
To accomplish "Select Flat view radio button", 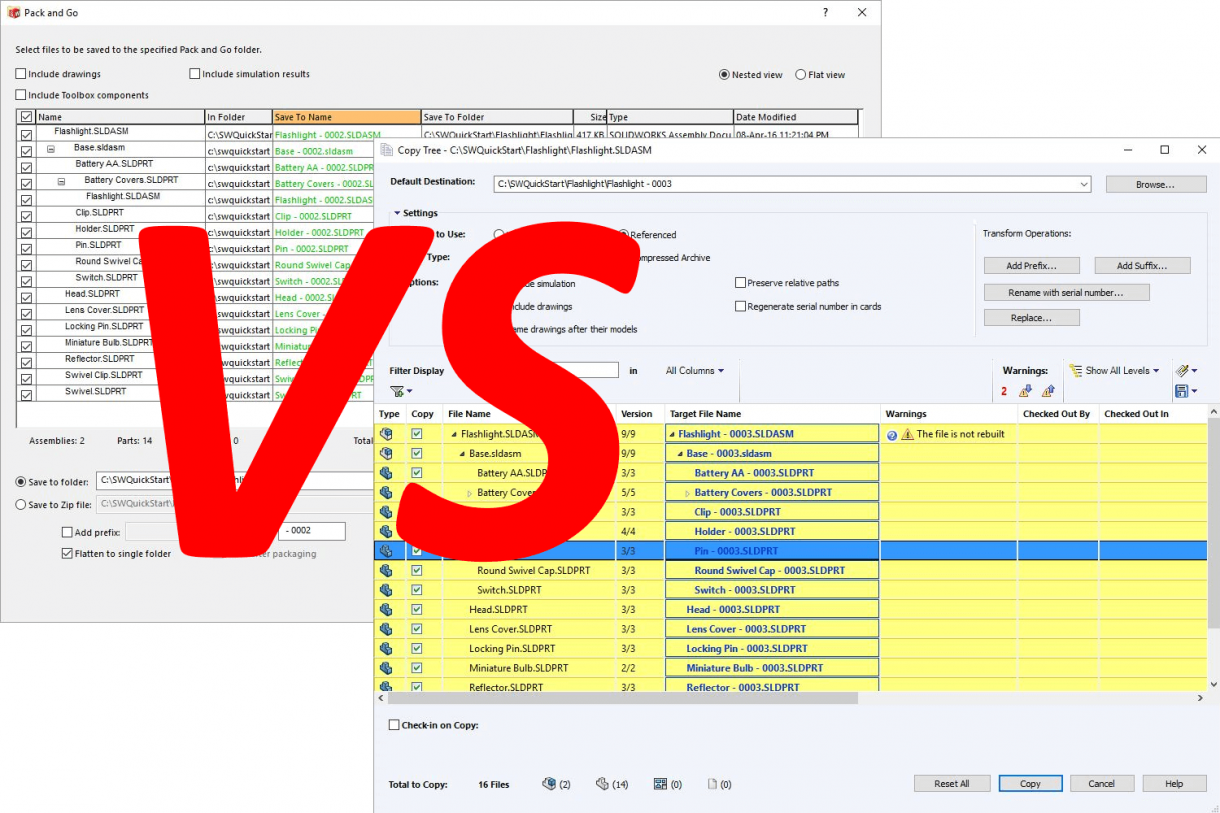I will pyautogui.click(x=800, y=75).
